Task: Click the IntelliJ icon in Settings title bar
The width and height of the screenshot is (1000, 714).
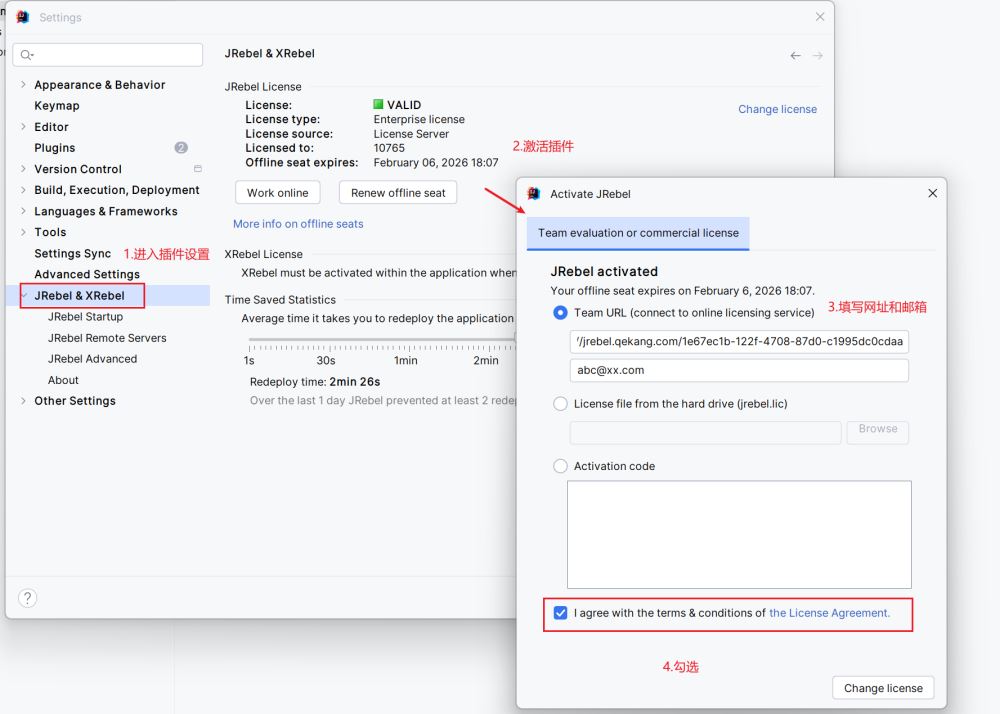Action: tap(23, 17)
